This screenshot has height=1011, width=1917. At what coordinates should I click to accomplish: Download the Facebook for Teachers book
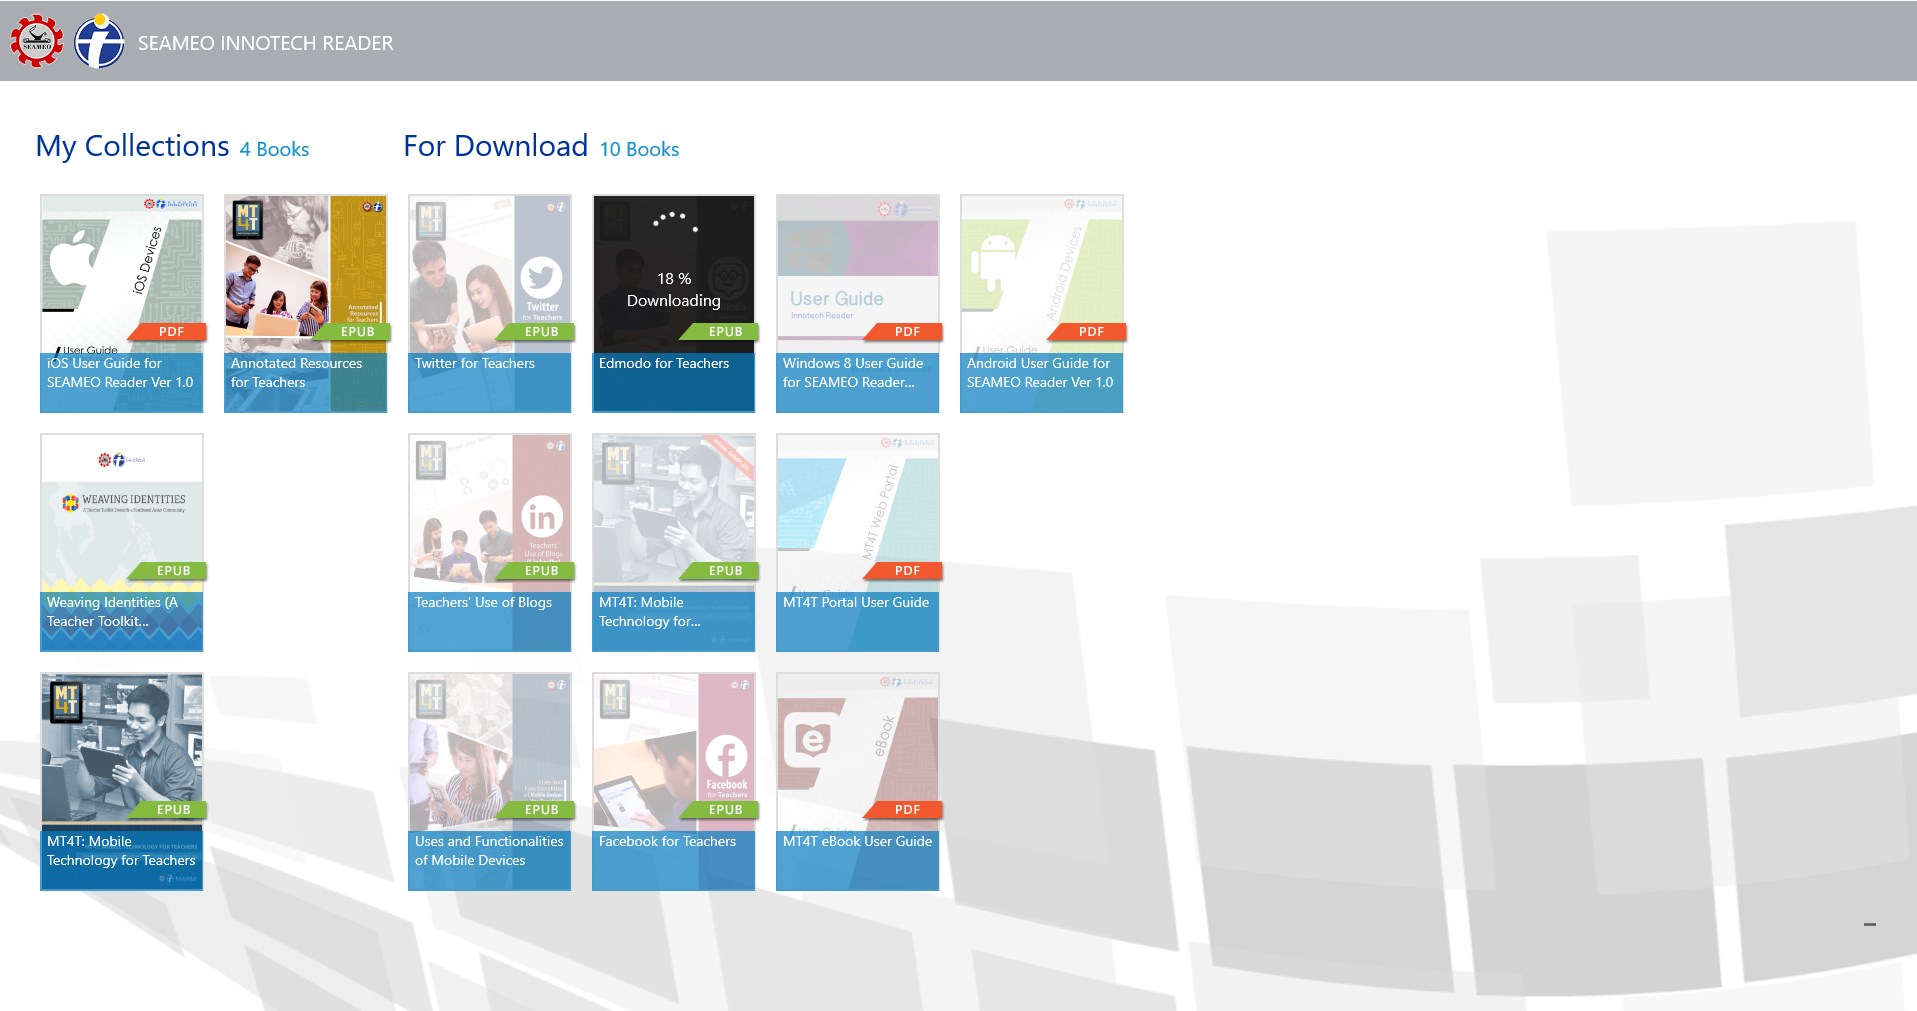[674, 781]
